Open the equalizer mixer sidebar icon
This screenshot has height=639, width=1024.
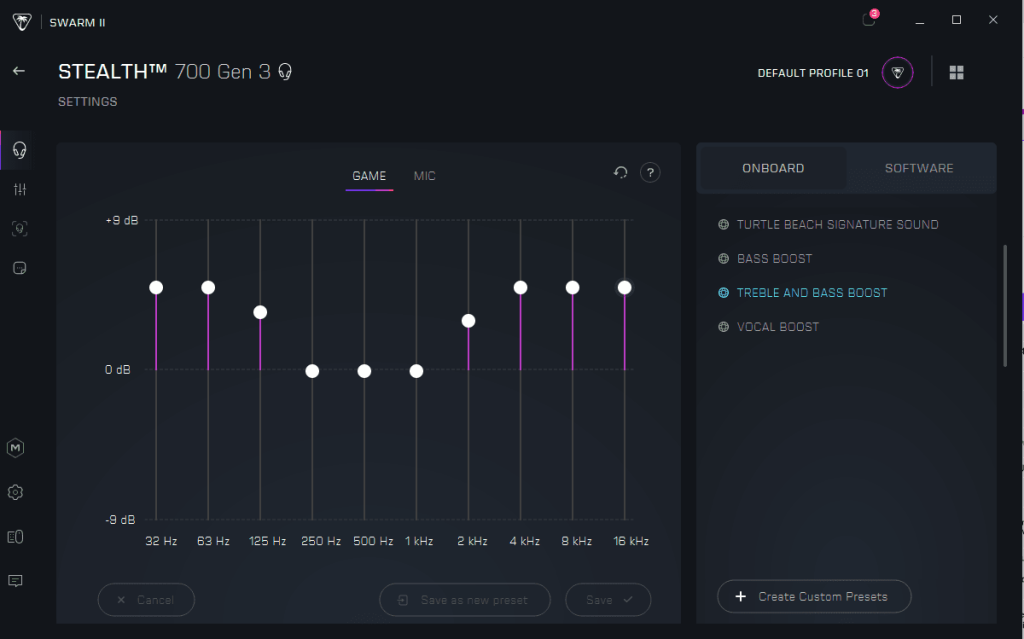point(18,189)
